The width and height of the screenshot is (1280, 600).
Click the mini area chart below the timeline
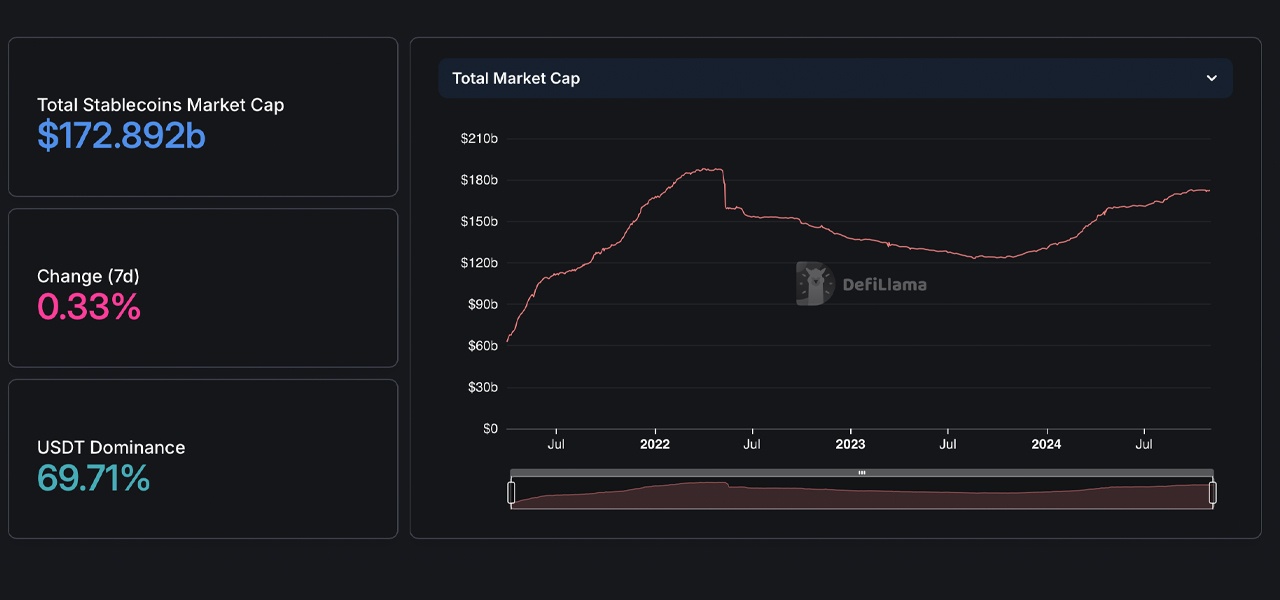click(861, 495)
